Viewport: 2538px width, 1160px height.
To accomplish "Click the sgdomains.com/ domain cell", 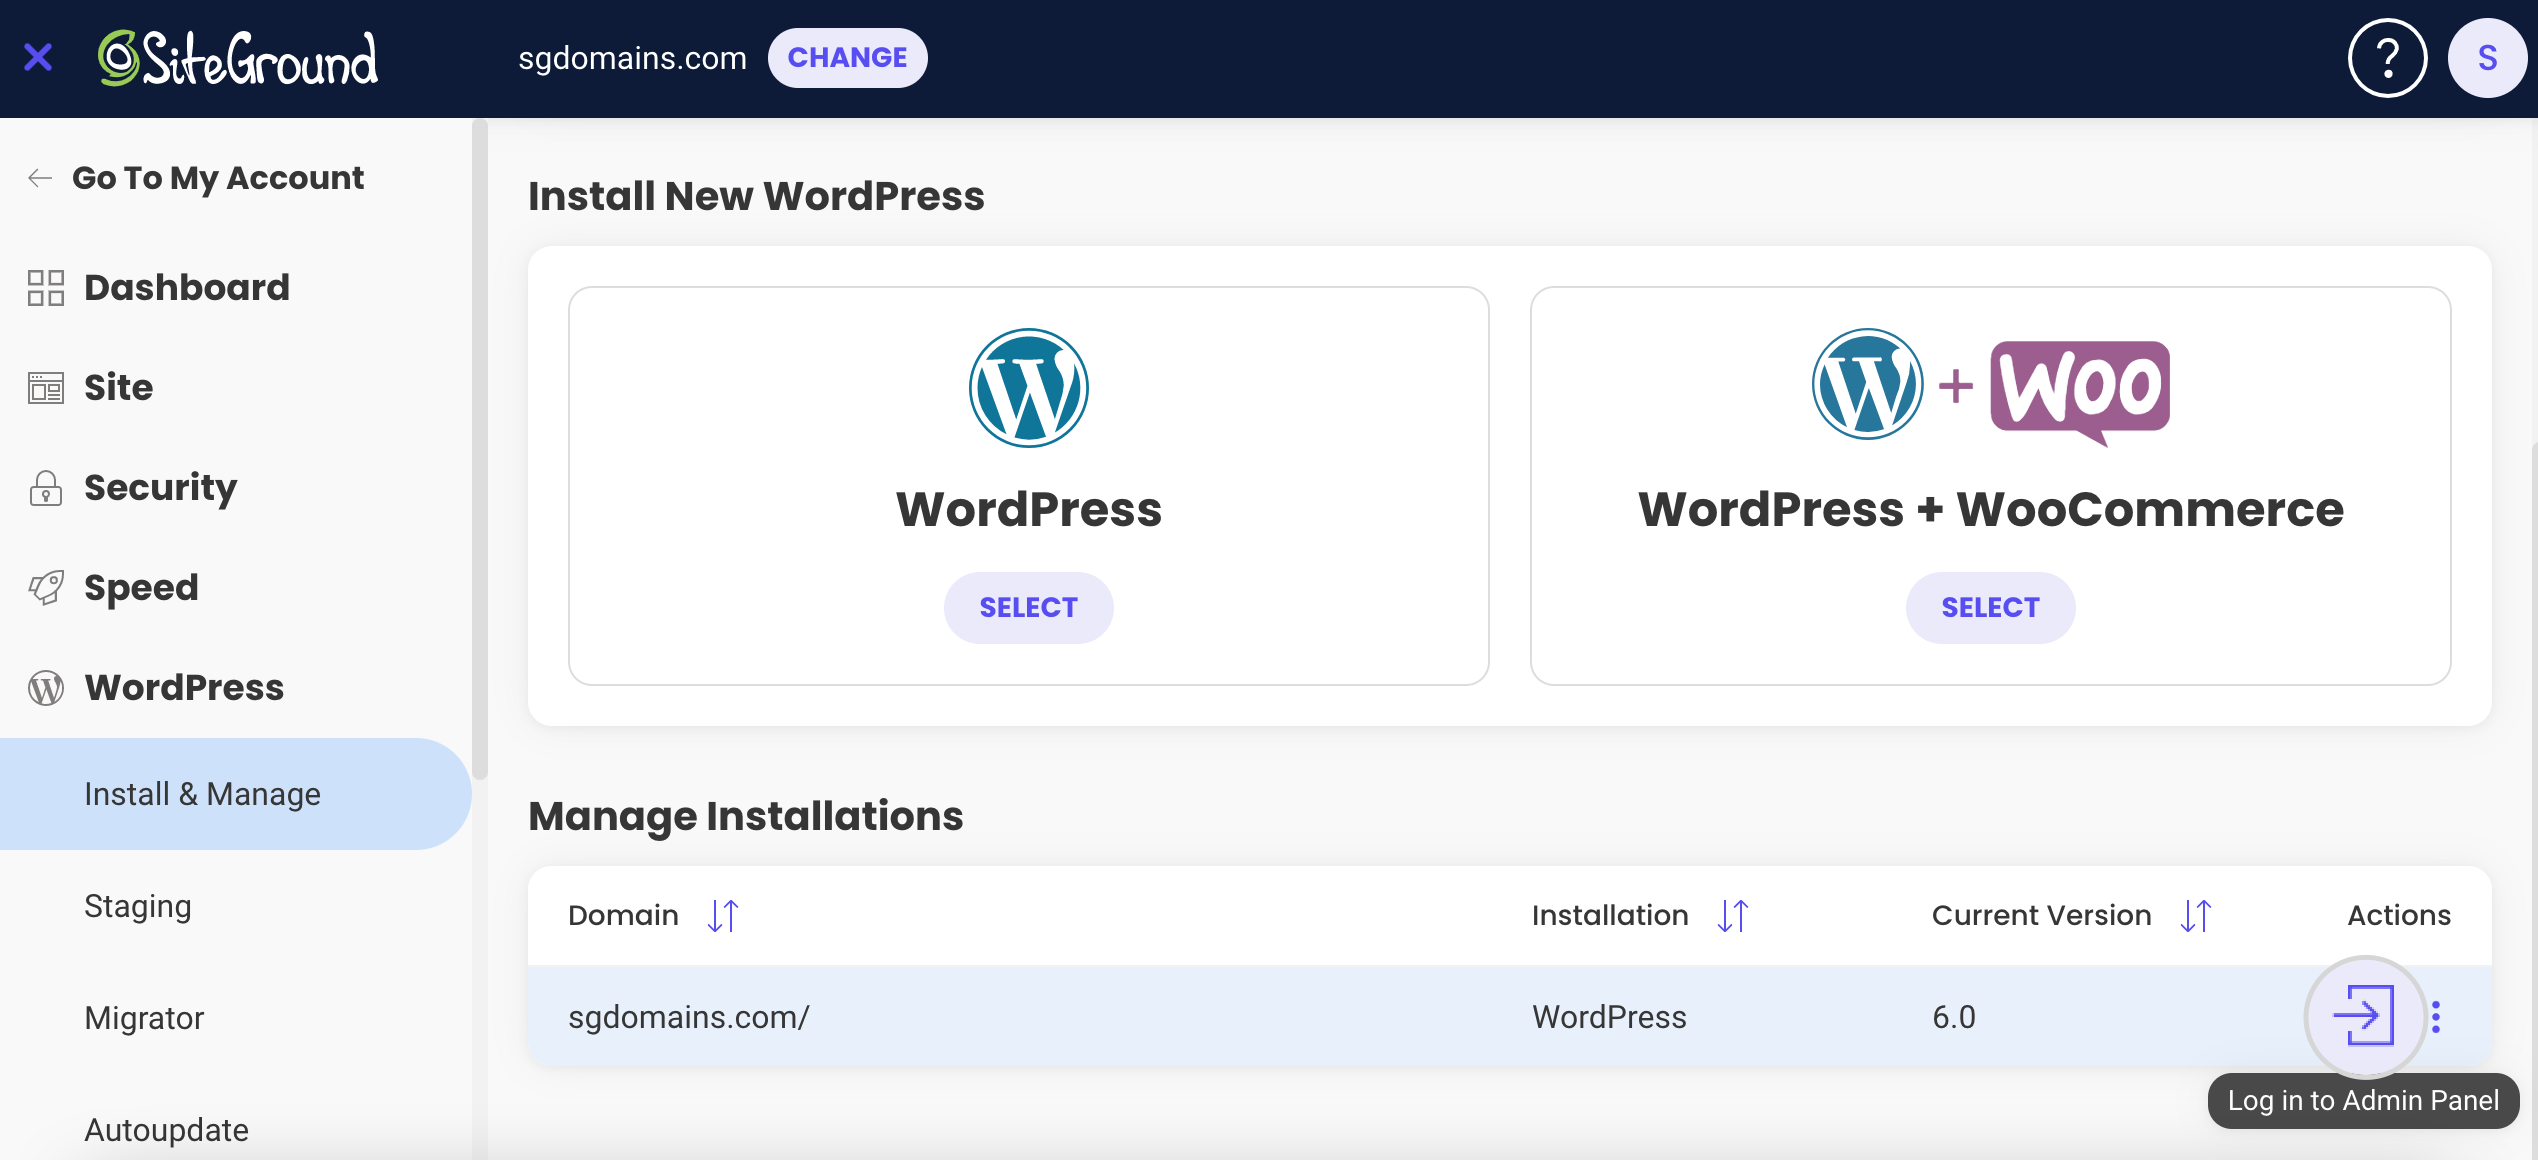I will [689, 1016].
